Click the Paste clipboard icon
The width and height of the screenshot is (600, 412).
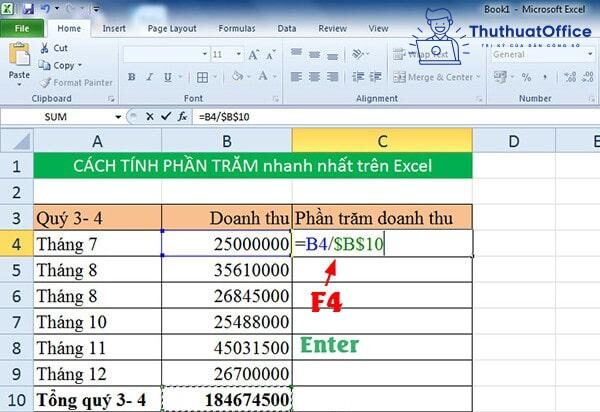19,54
